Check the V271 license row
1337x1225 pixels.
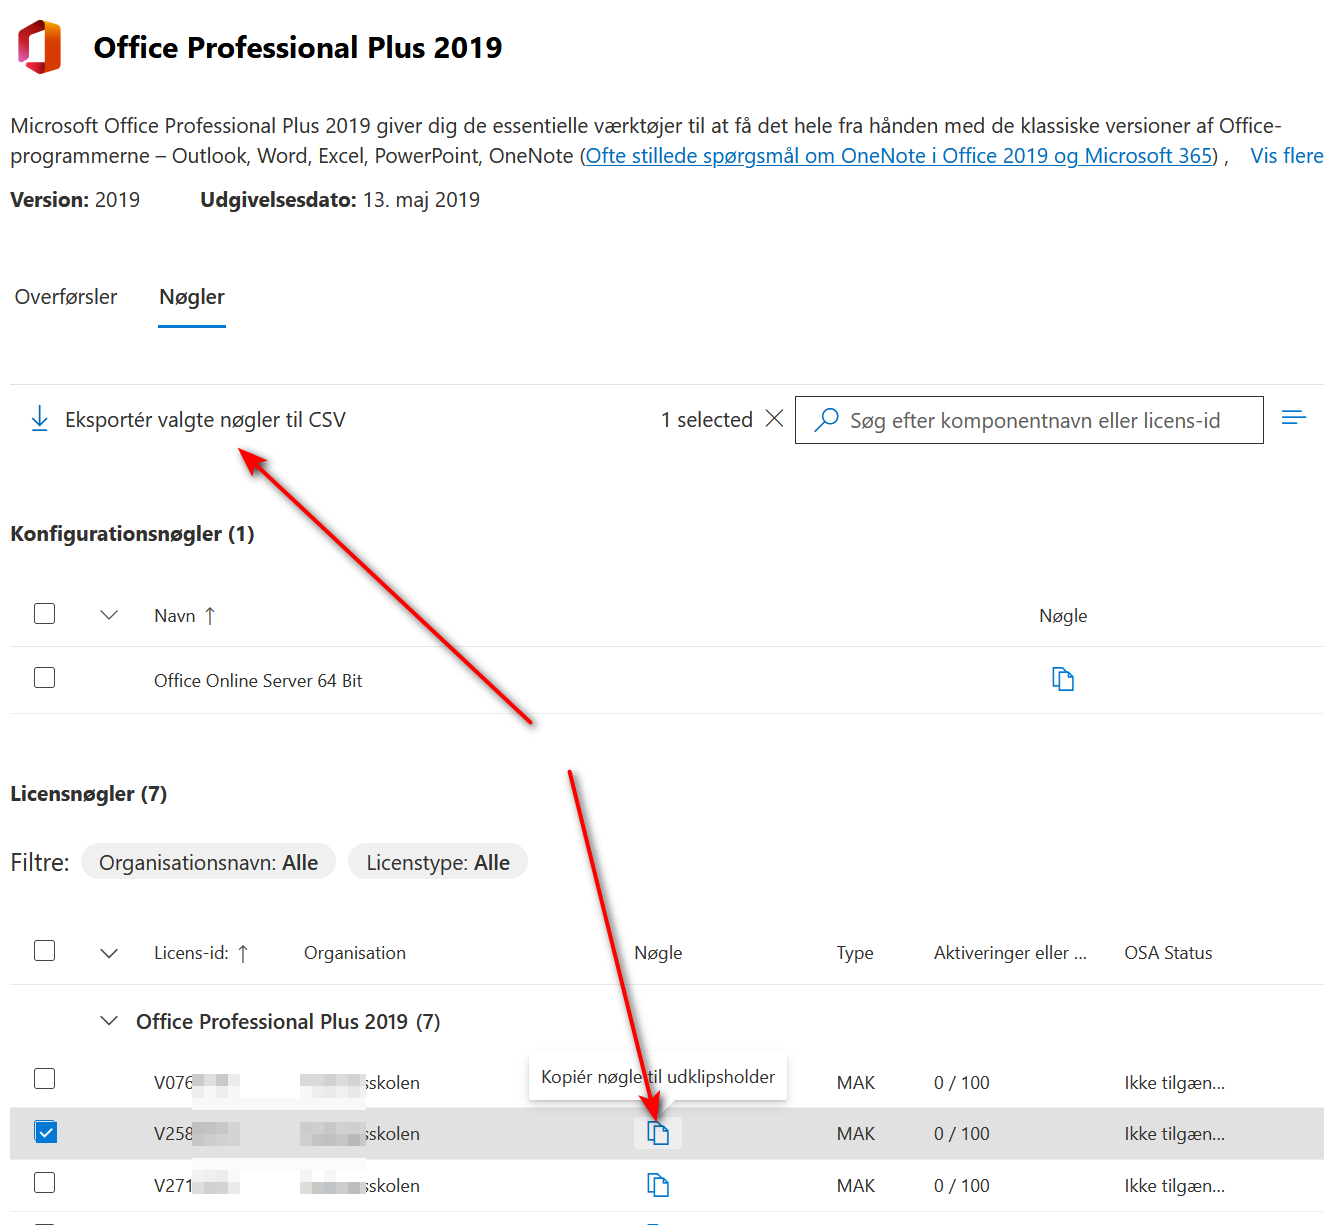[44, 1182]
